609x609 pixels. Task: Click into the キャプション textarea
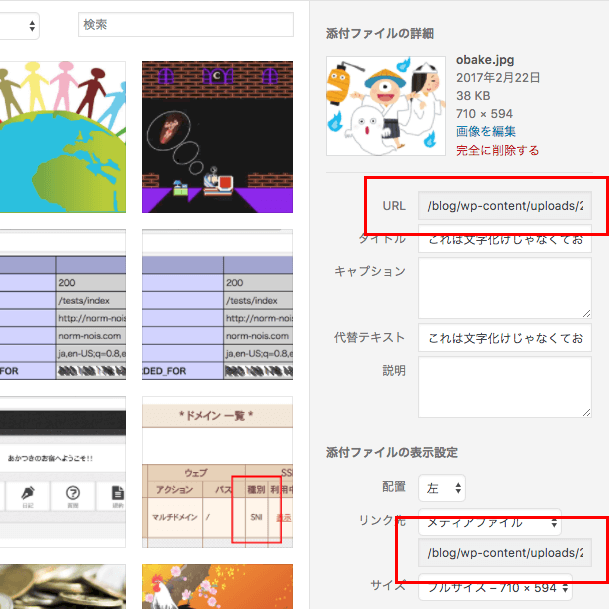point(504,287)
